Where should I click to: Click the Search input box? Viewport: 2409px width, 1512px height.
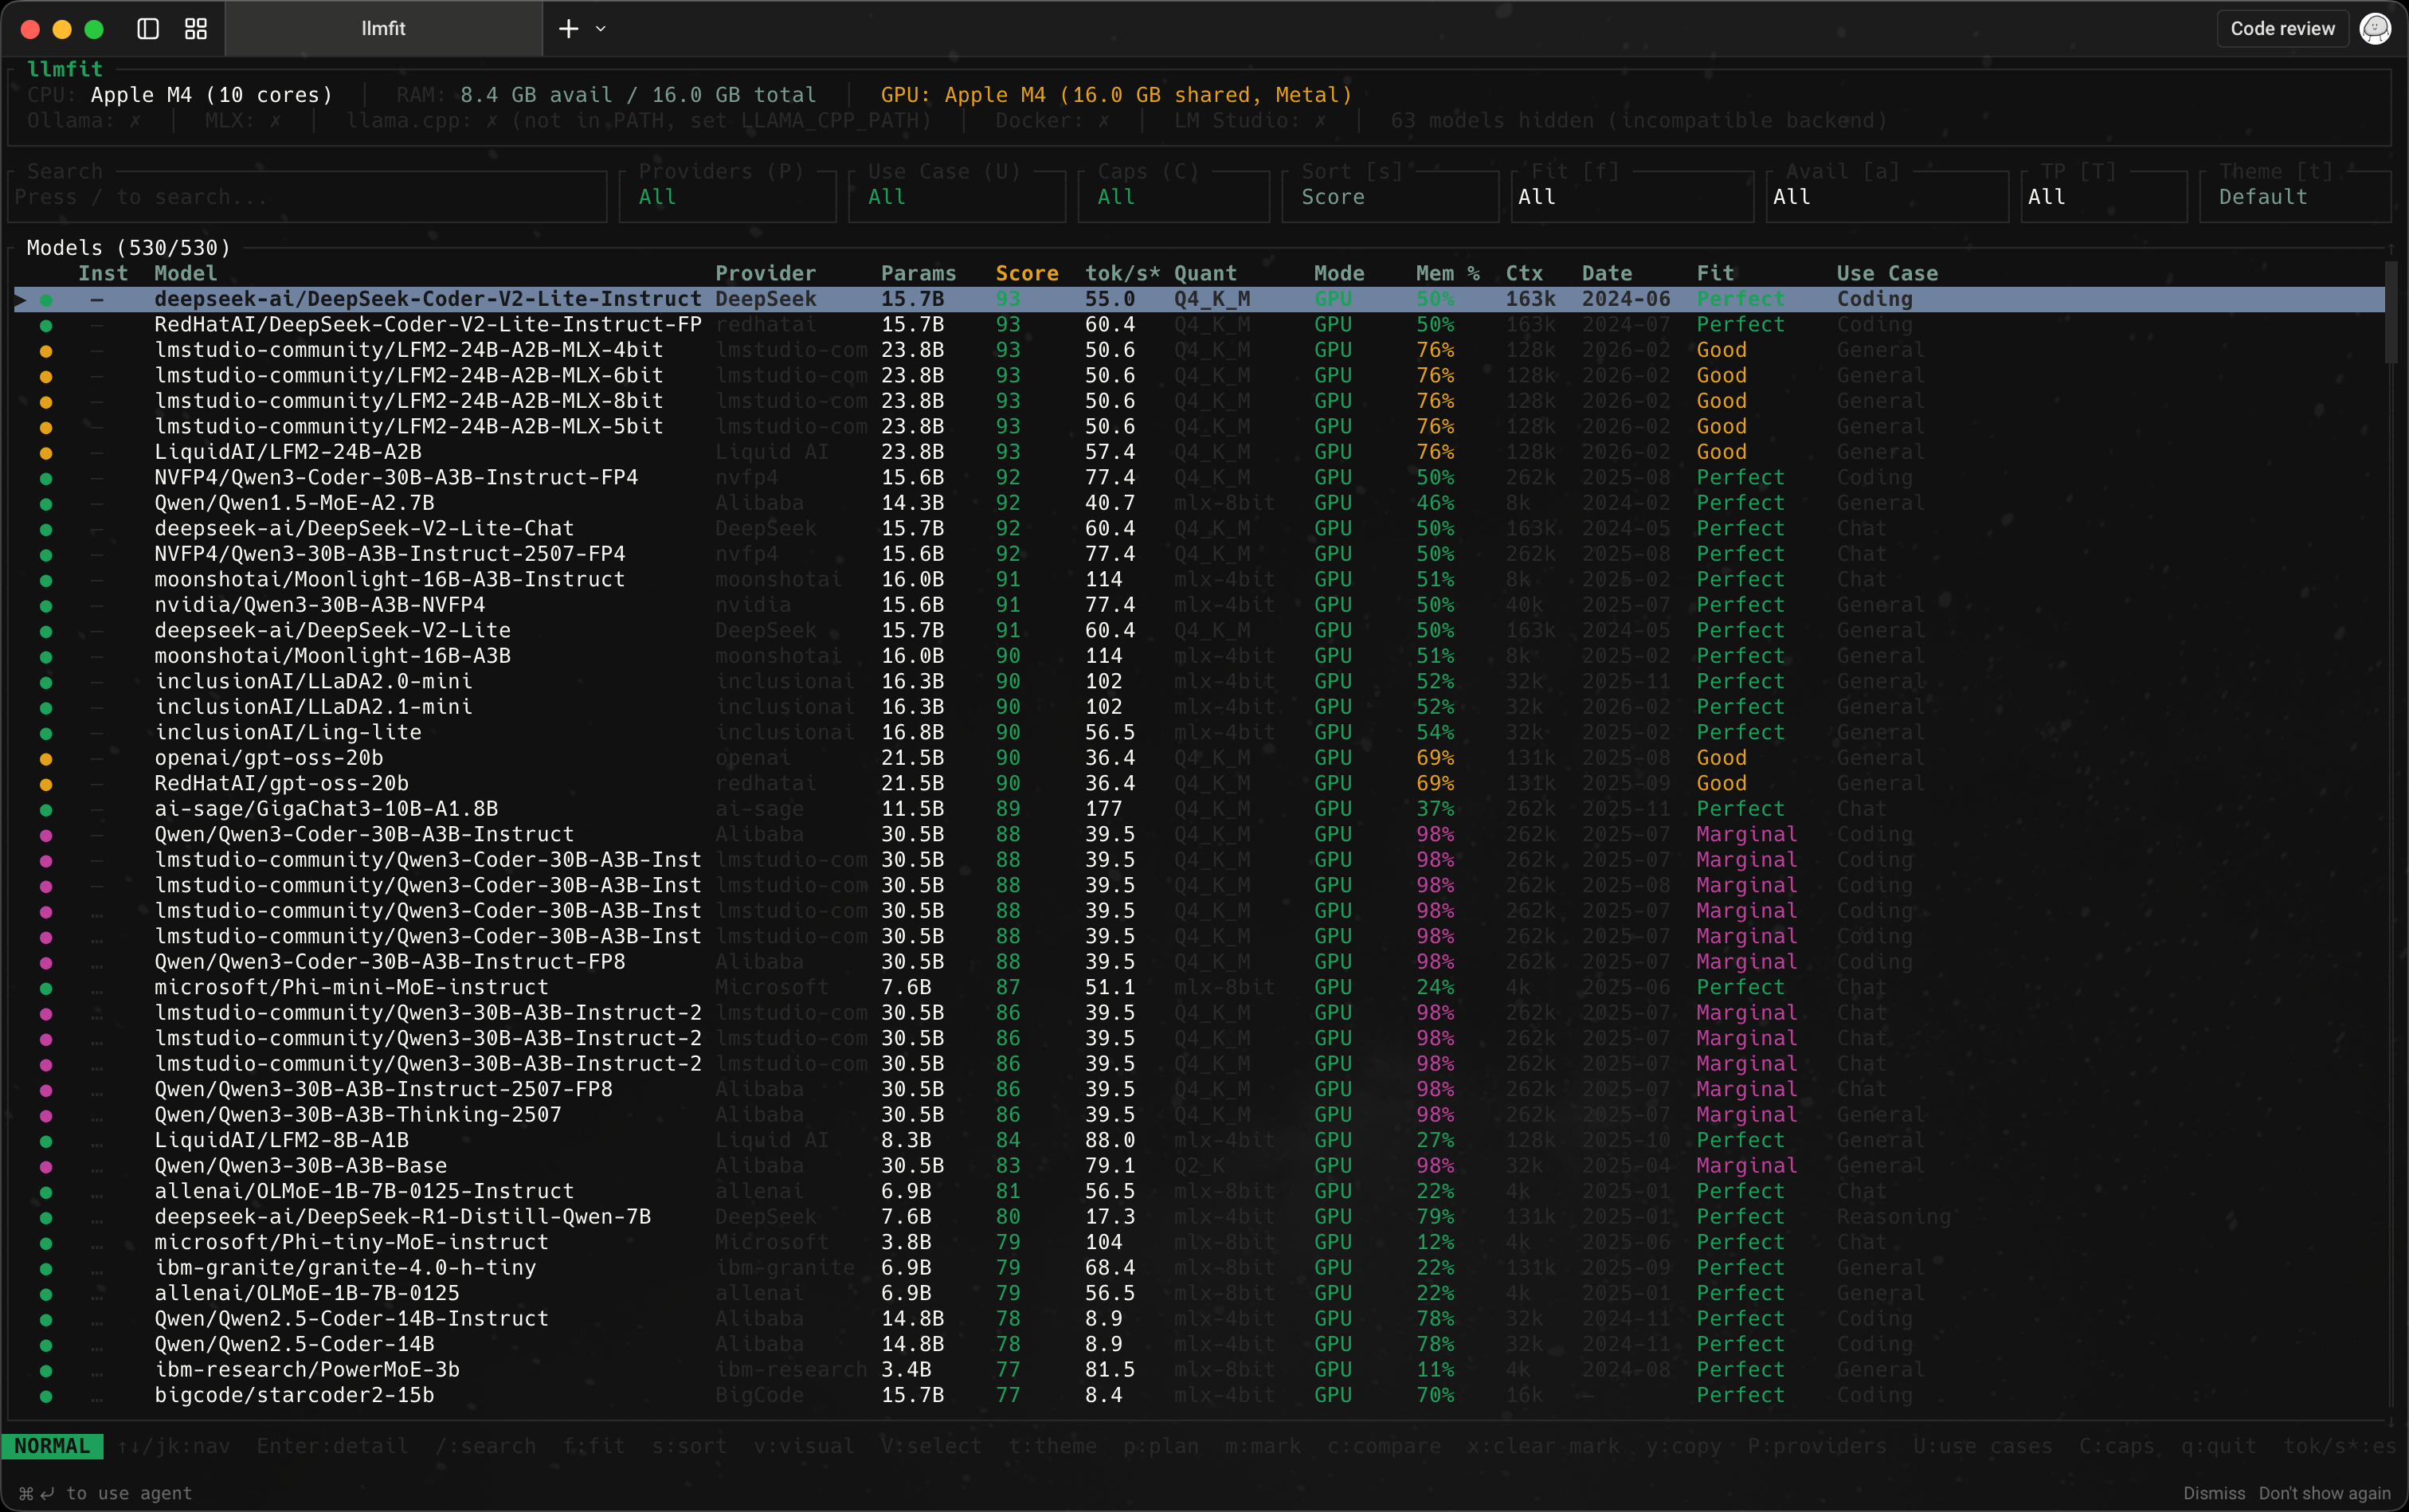point(307,197)
